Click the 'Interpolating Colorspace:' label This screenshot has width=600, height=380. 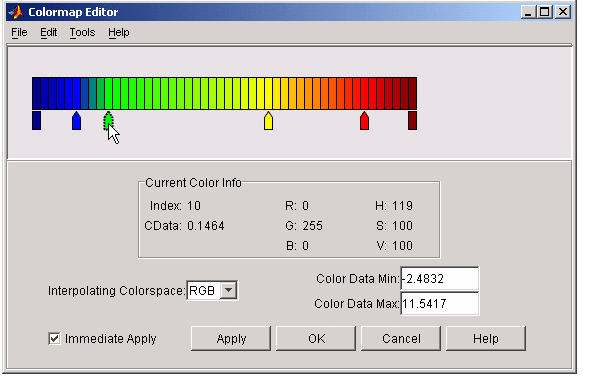[117, 291]
